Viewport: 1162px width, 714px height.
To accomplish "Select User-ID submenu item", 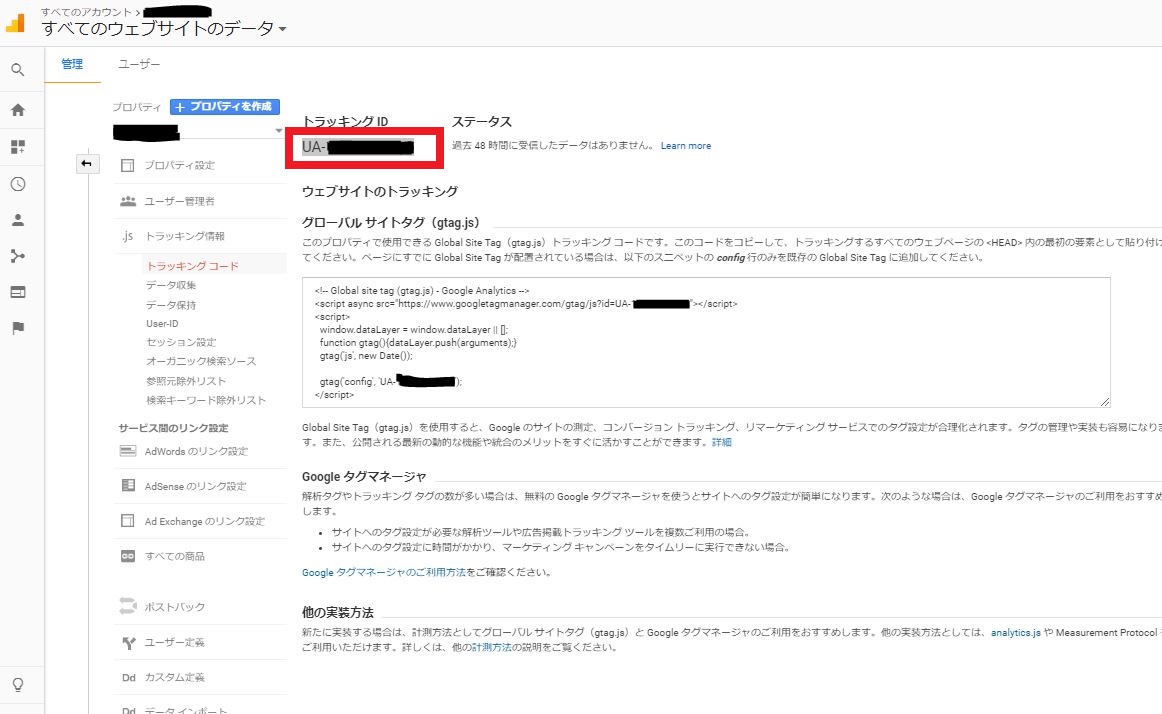I will pyautogui.click(x=162, y=324).
